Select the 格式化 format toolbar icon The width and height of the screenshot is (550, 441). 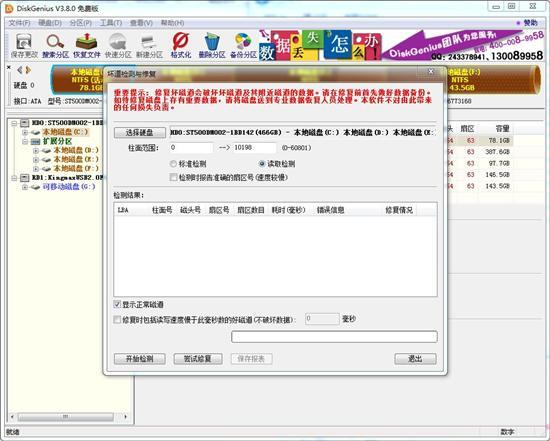point(181,46)
